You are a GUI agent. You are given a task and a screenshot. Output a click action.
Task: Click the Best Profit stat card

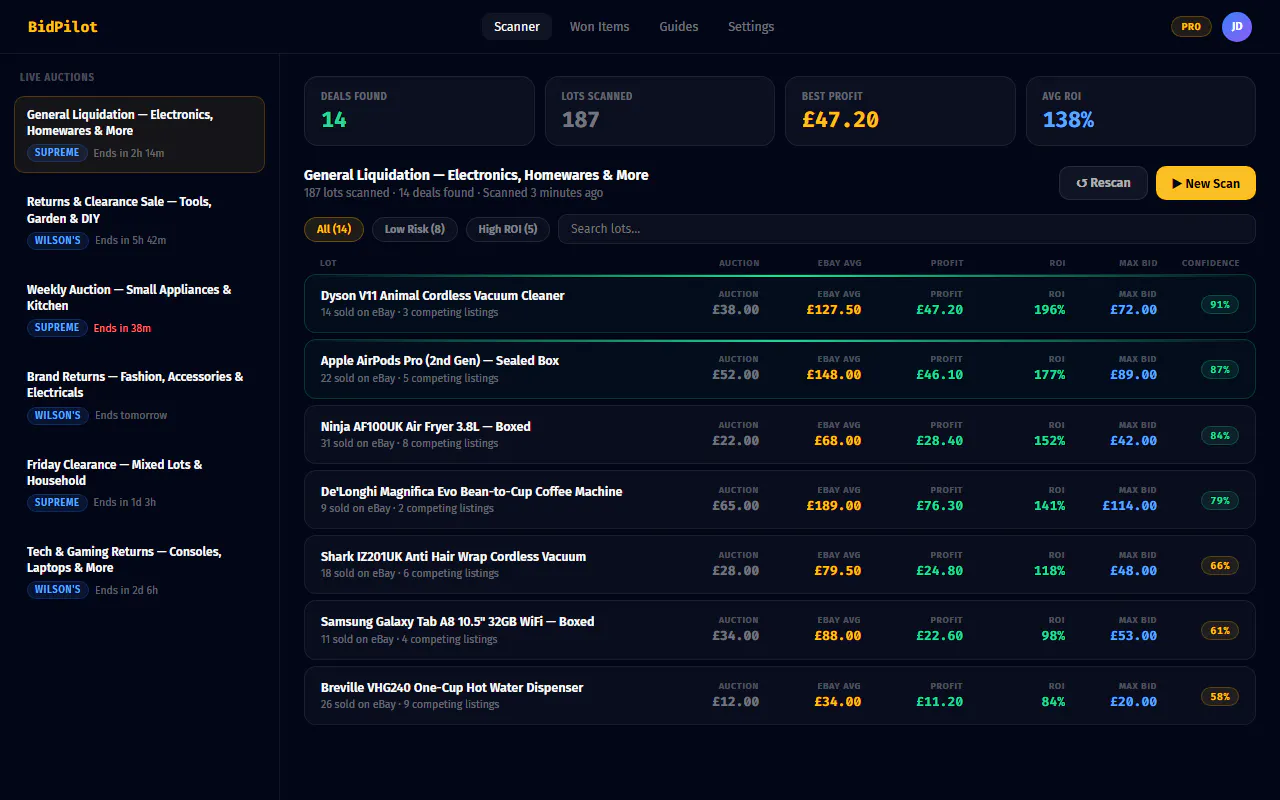coord(900,111)
